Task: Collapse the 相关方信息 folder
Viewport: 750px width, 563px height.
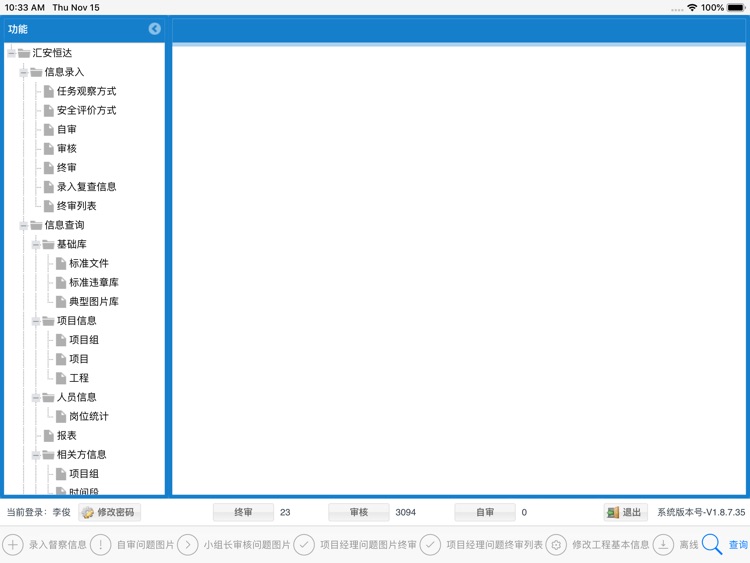Action: point(36,455)
